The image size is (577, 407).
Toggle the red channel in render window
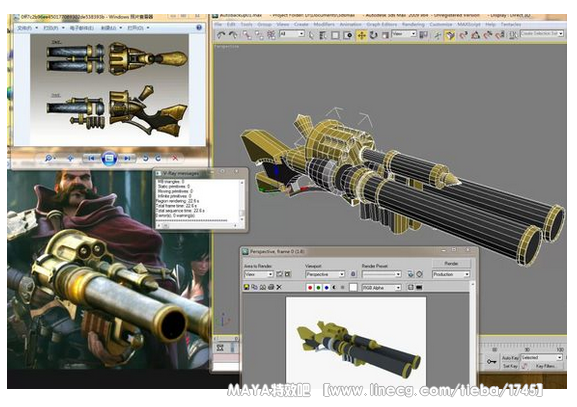point(310,287)
